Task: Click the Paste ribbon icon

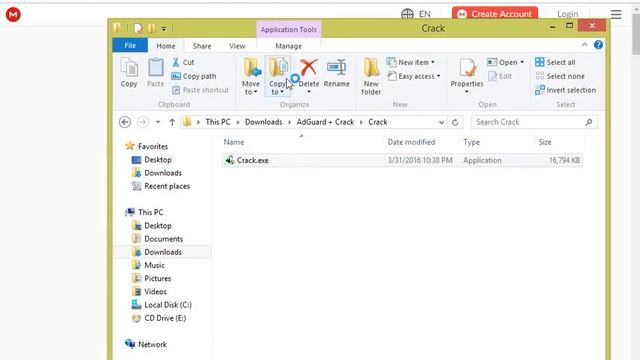Action: coord(156,73)
